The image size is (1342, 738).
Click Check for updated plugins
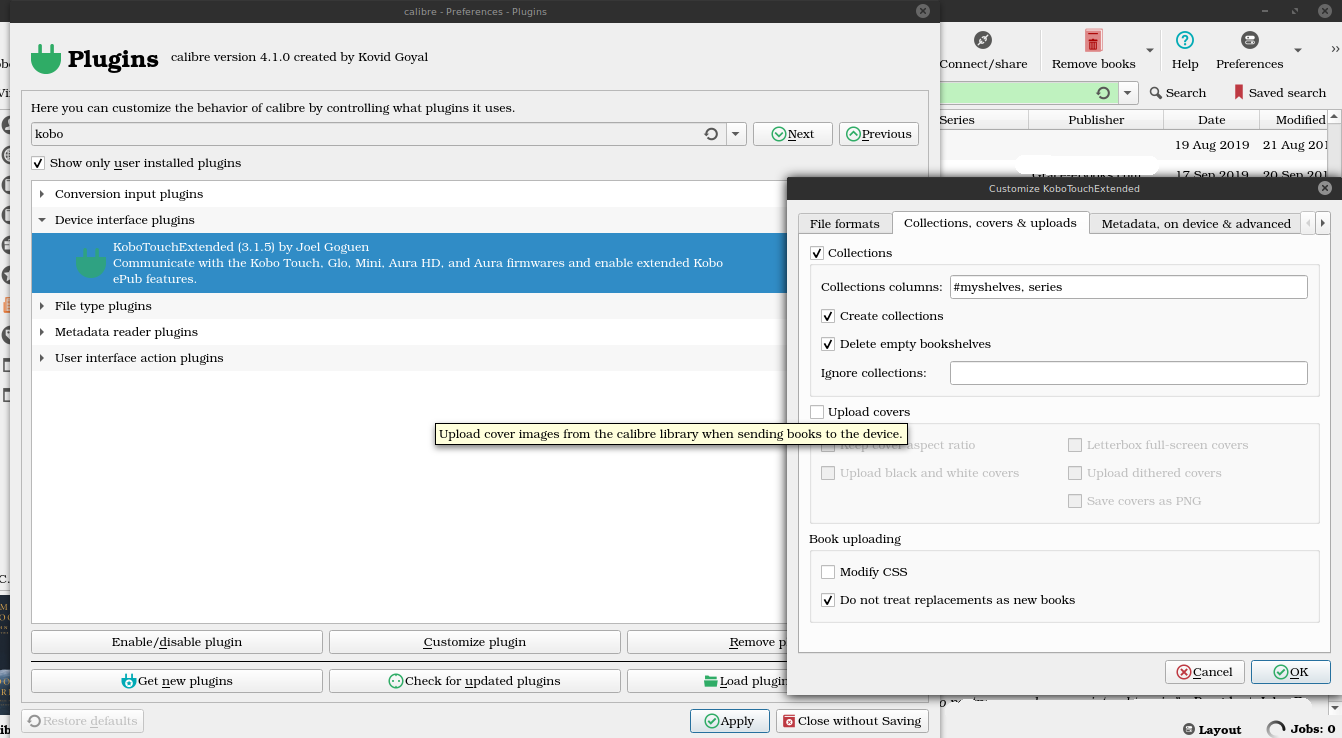pyautogui.click(x=475, y=681)
